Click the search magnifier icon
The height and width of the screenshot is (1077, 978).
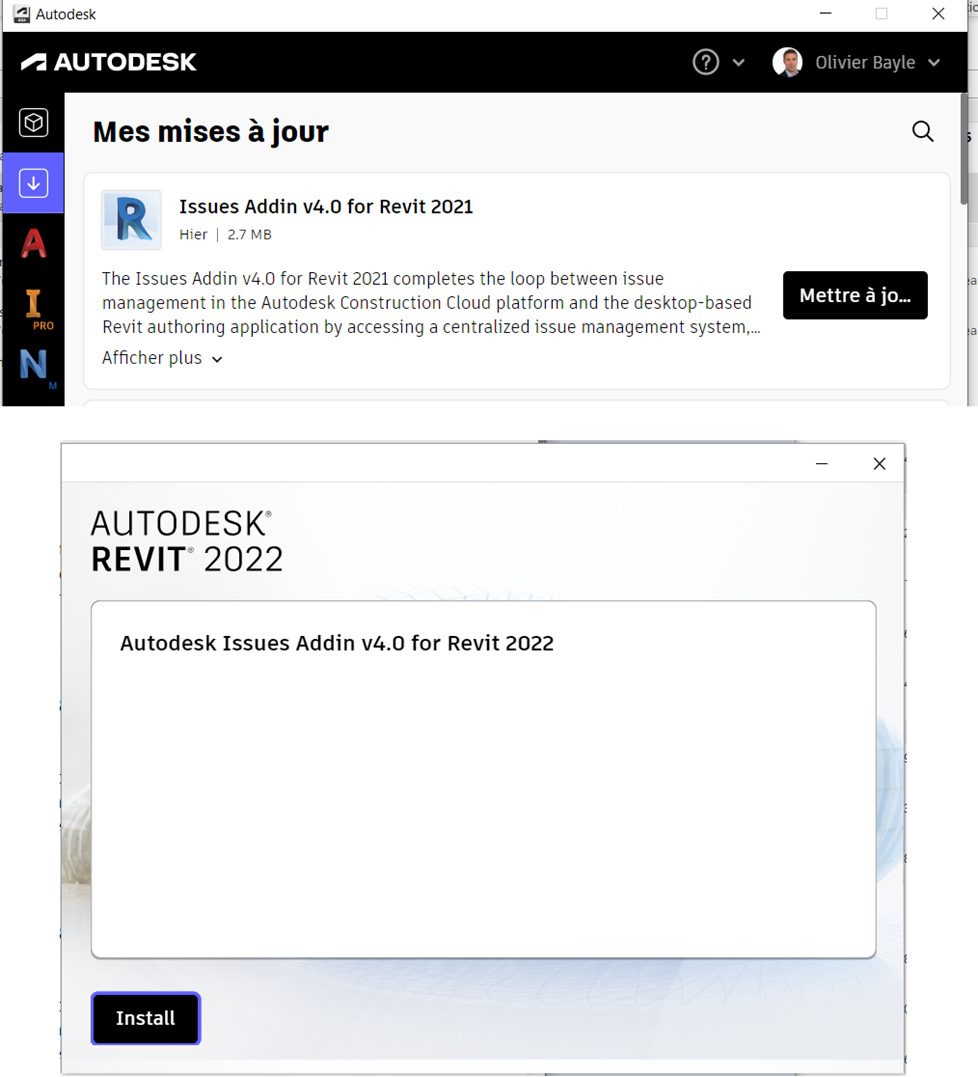922,132
